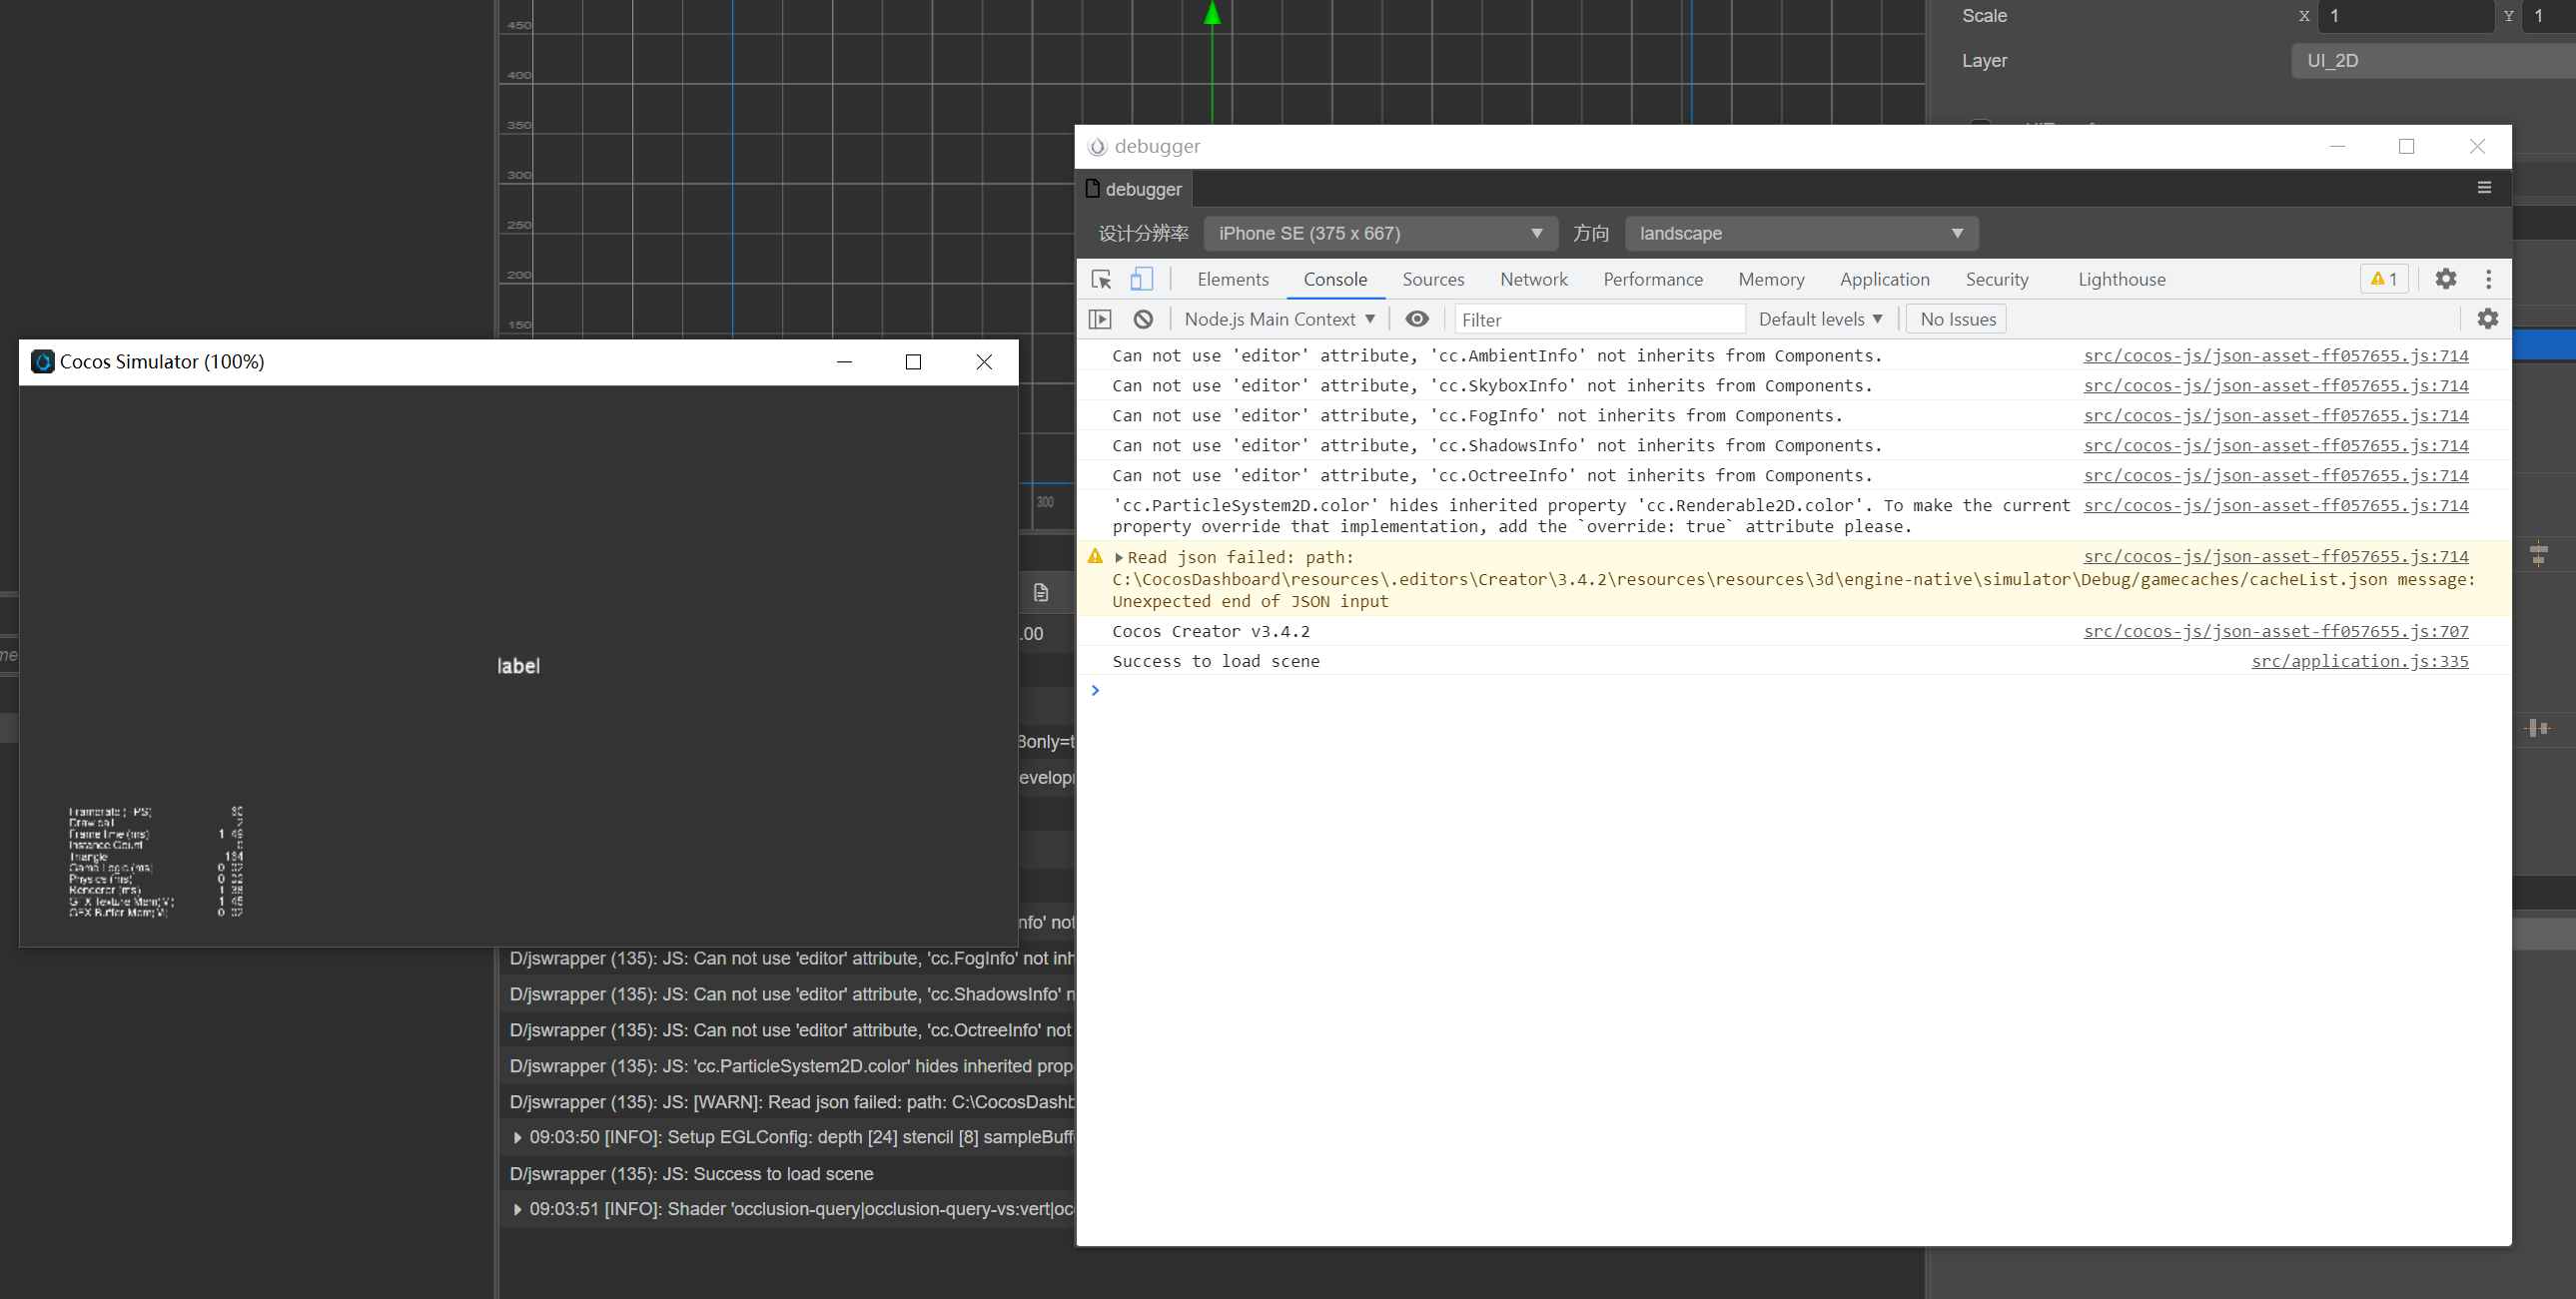Open the iPhone SE resolution dropdown
The image size is (2576, 1299).
pyautogui.click(x=1380, y=233)
